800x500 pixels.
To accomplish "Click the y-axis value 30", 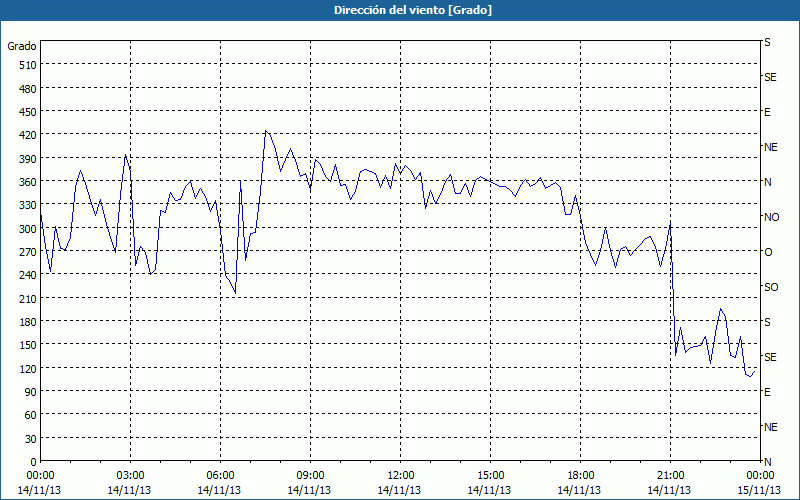I will pos(30,439).
